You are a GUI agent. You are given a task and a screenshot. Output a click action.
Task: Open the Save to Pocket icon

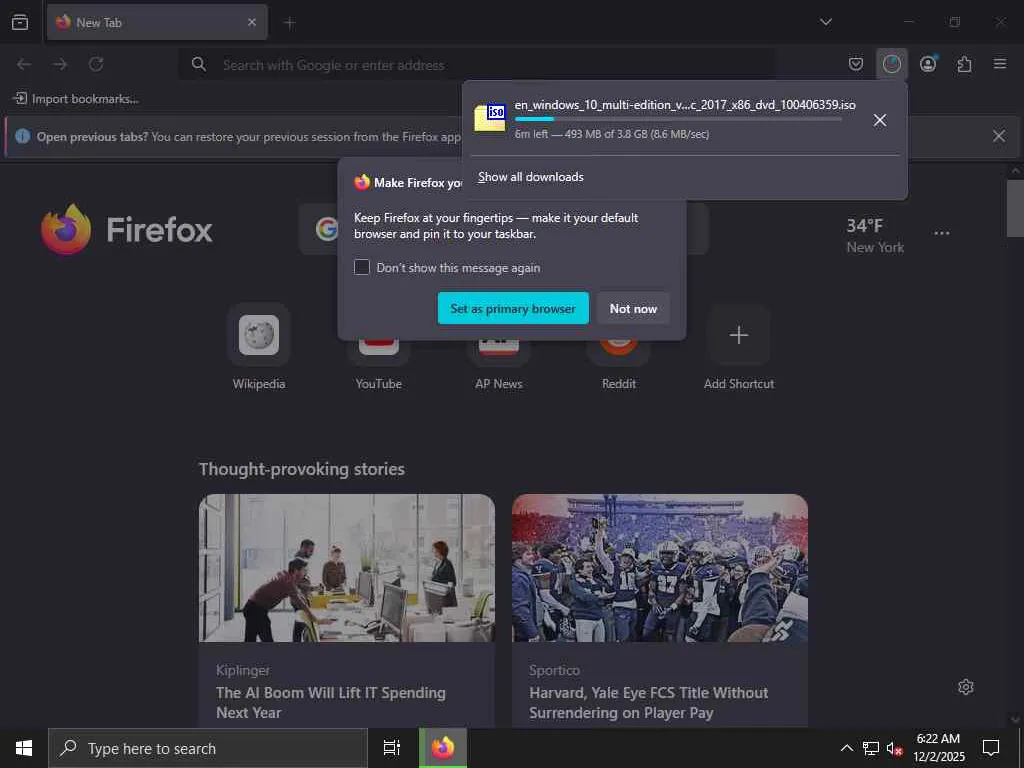point(856,64)
